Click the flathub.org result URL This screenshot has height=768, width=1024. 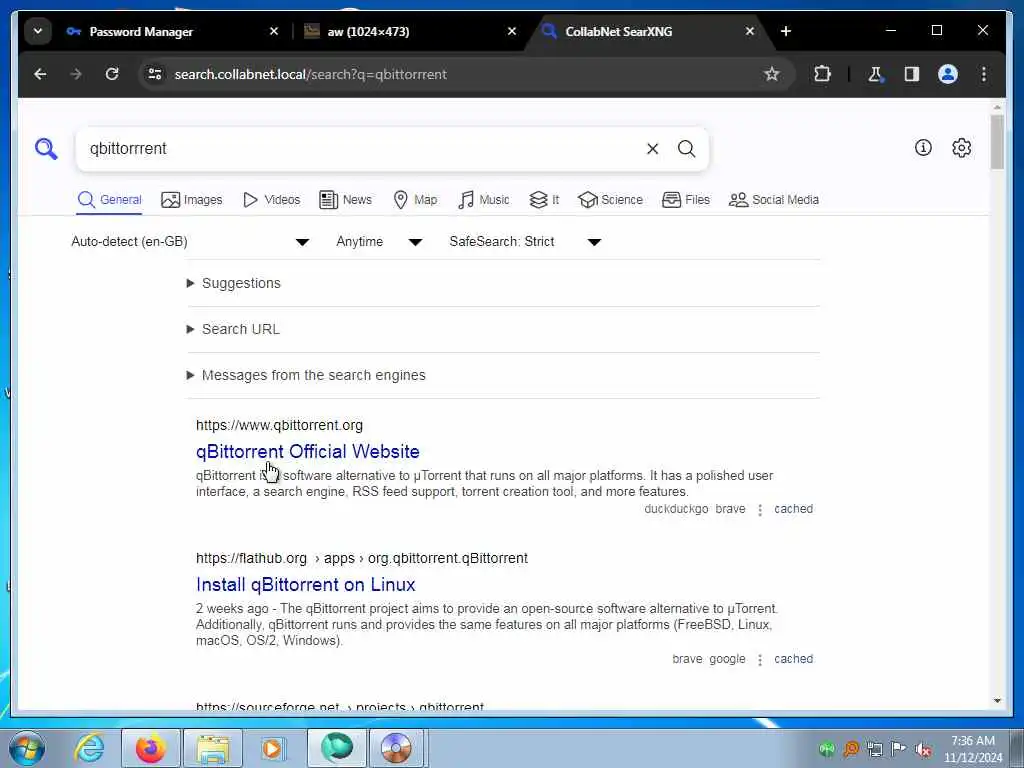[362, 558]
